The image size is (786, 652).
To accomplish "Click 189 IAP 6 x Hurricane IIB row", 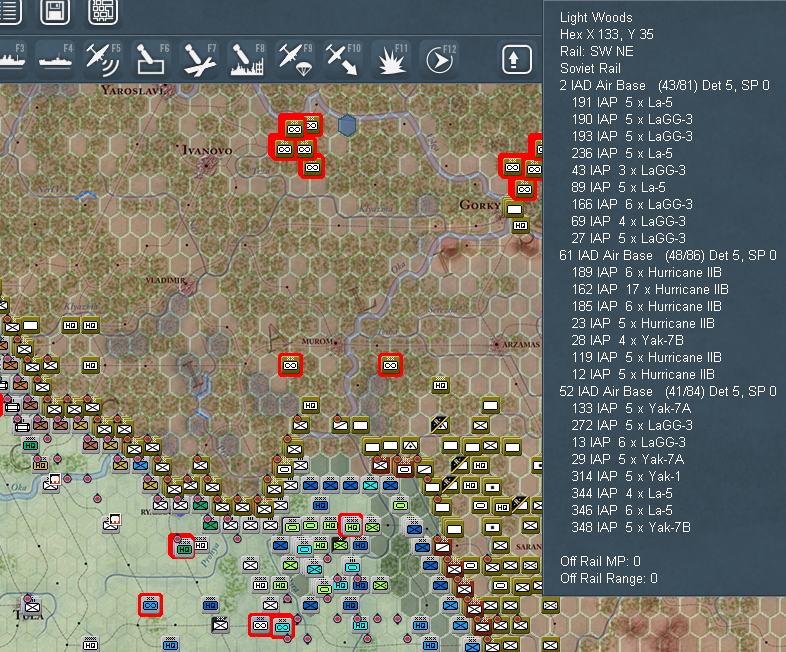I will (x=647, y=272).
